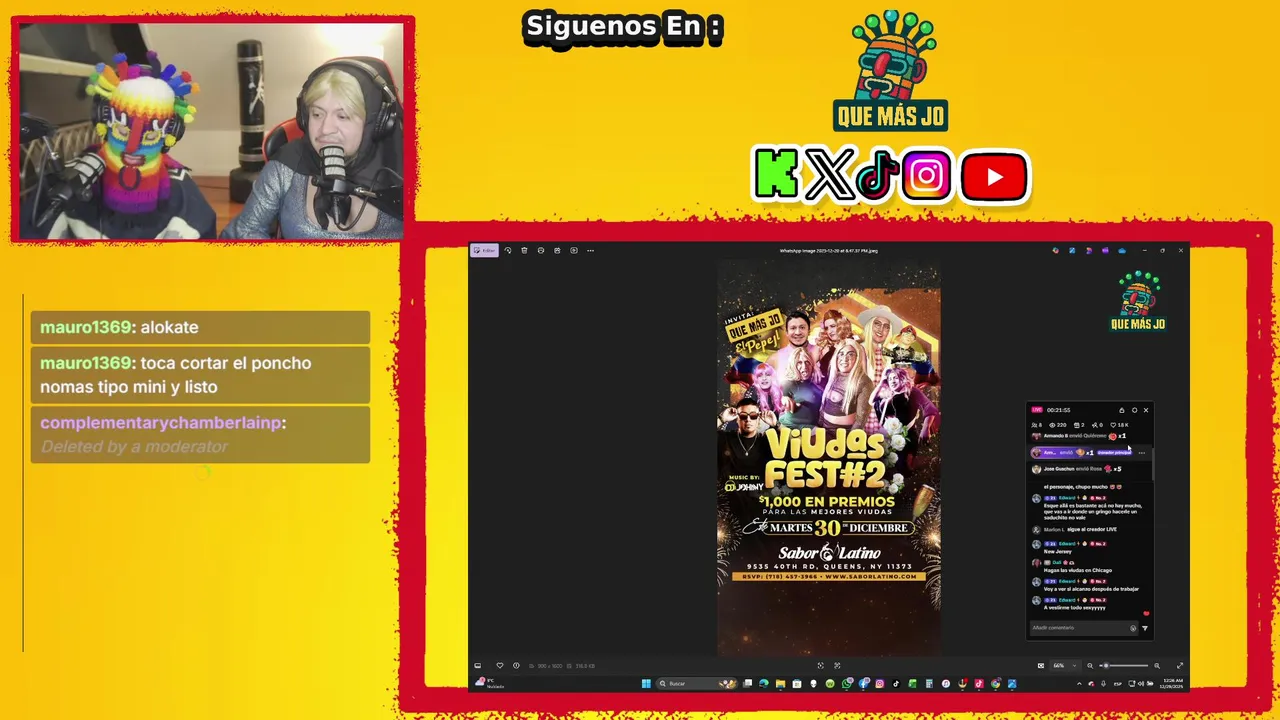This screenshot has width=1280, height=720.
Task: Click the 220 viewers count in live panel
Action: click(x=1058, y=425)
